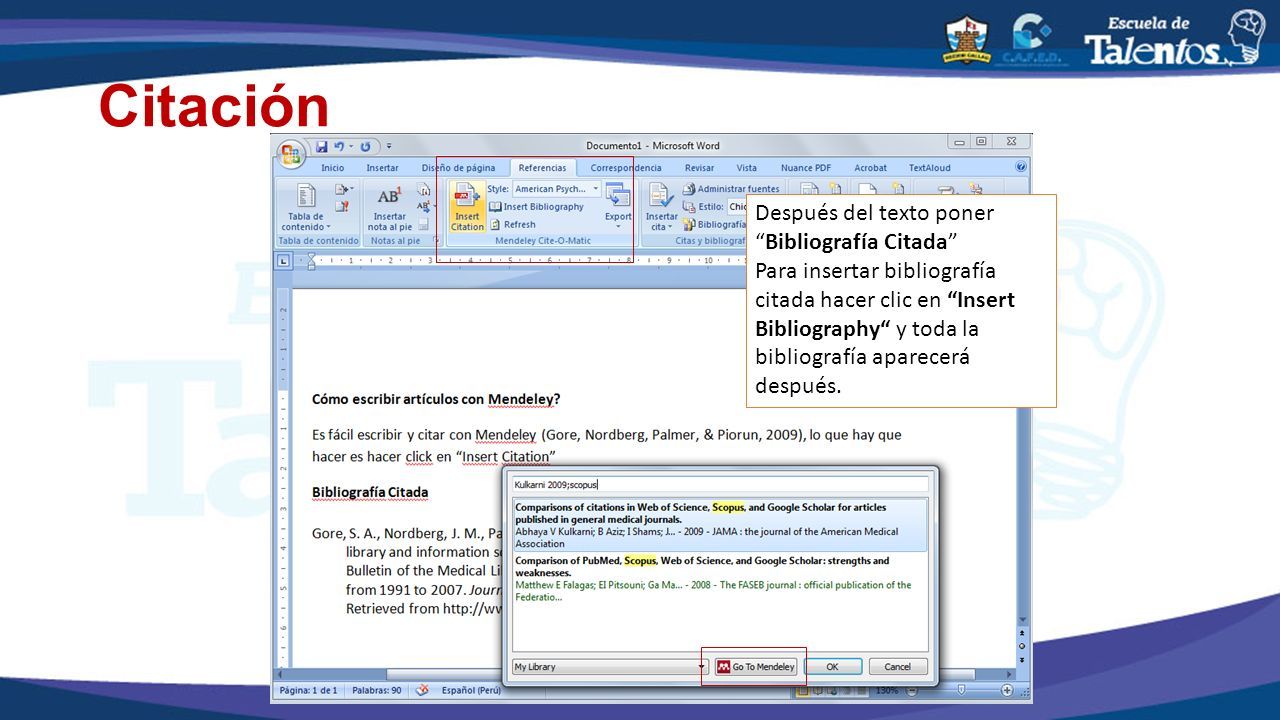Switch to the Acrobat tab
The width and height of the screenshot is (1280, 720).
pyautogui.click(x=870, y=168)
